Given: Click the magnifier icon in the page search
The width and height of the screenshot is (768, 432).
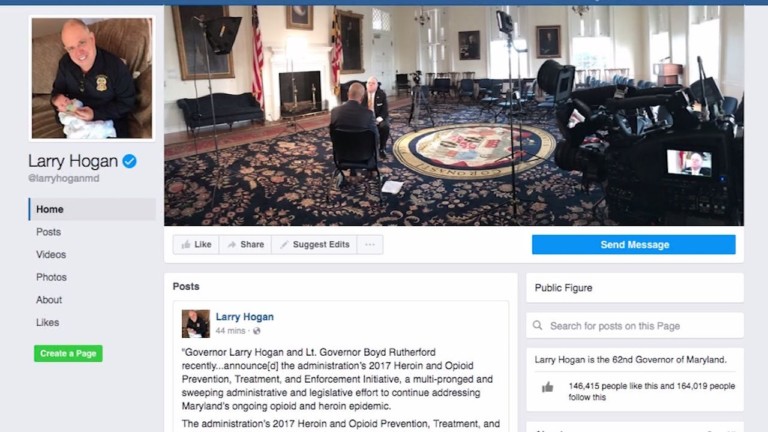Looking at the screenshot, I should 538,325.
